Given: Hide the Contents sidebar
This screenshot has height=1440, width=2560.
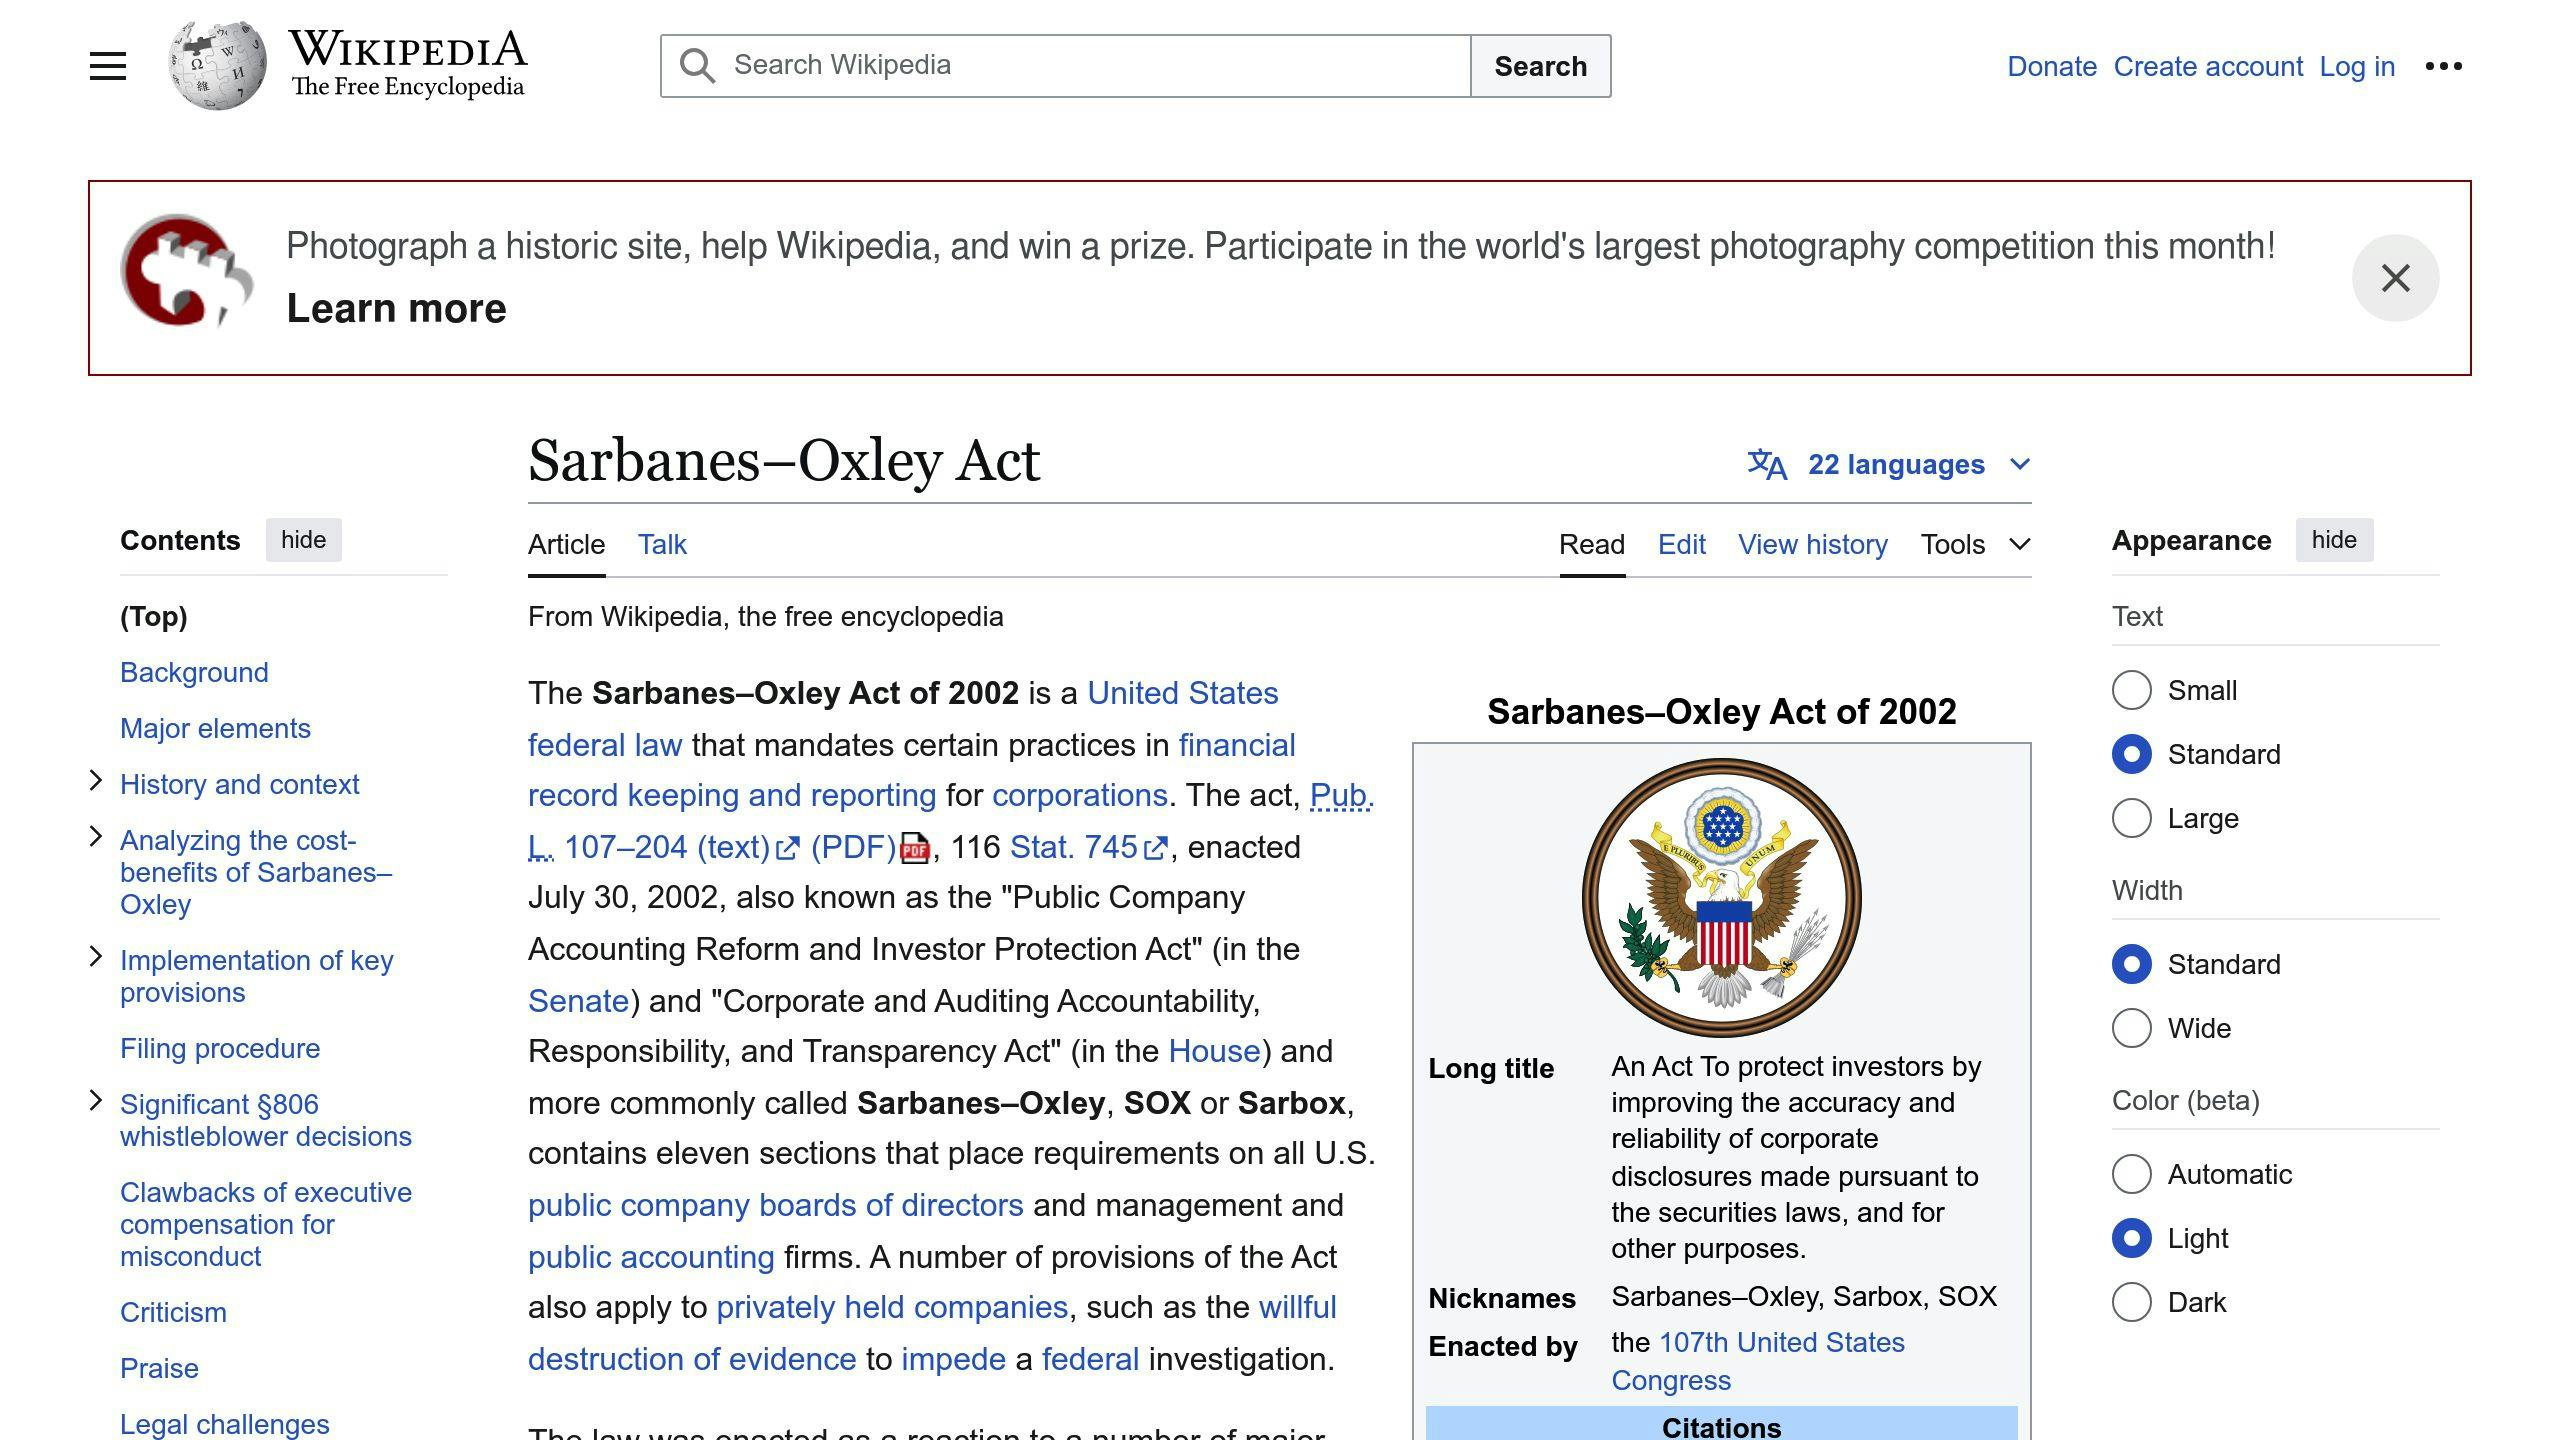Looking at the screenshot, I should [303, 540].
